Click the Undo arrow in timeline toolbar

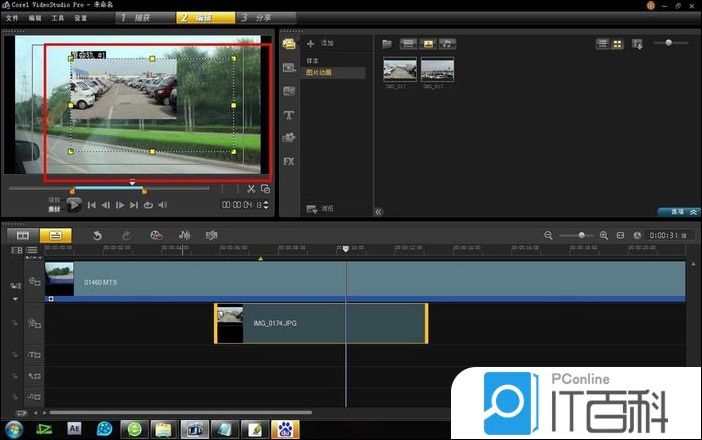(x=97, y=235)
